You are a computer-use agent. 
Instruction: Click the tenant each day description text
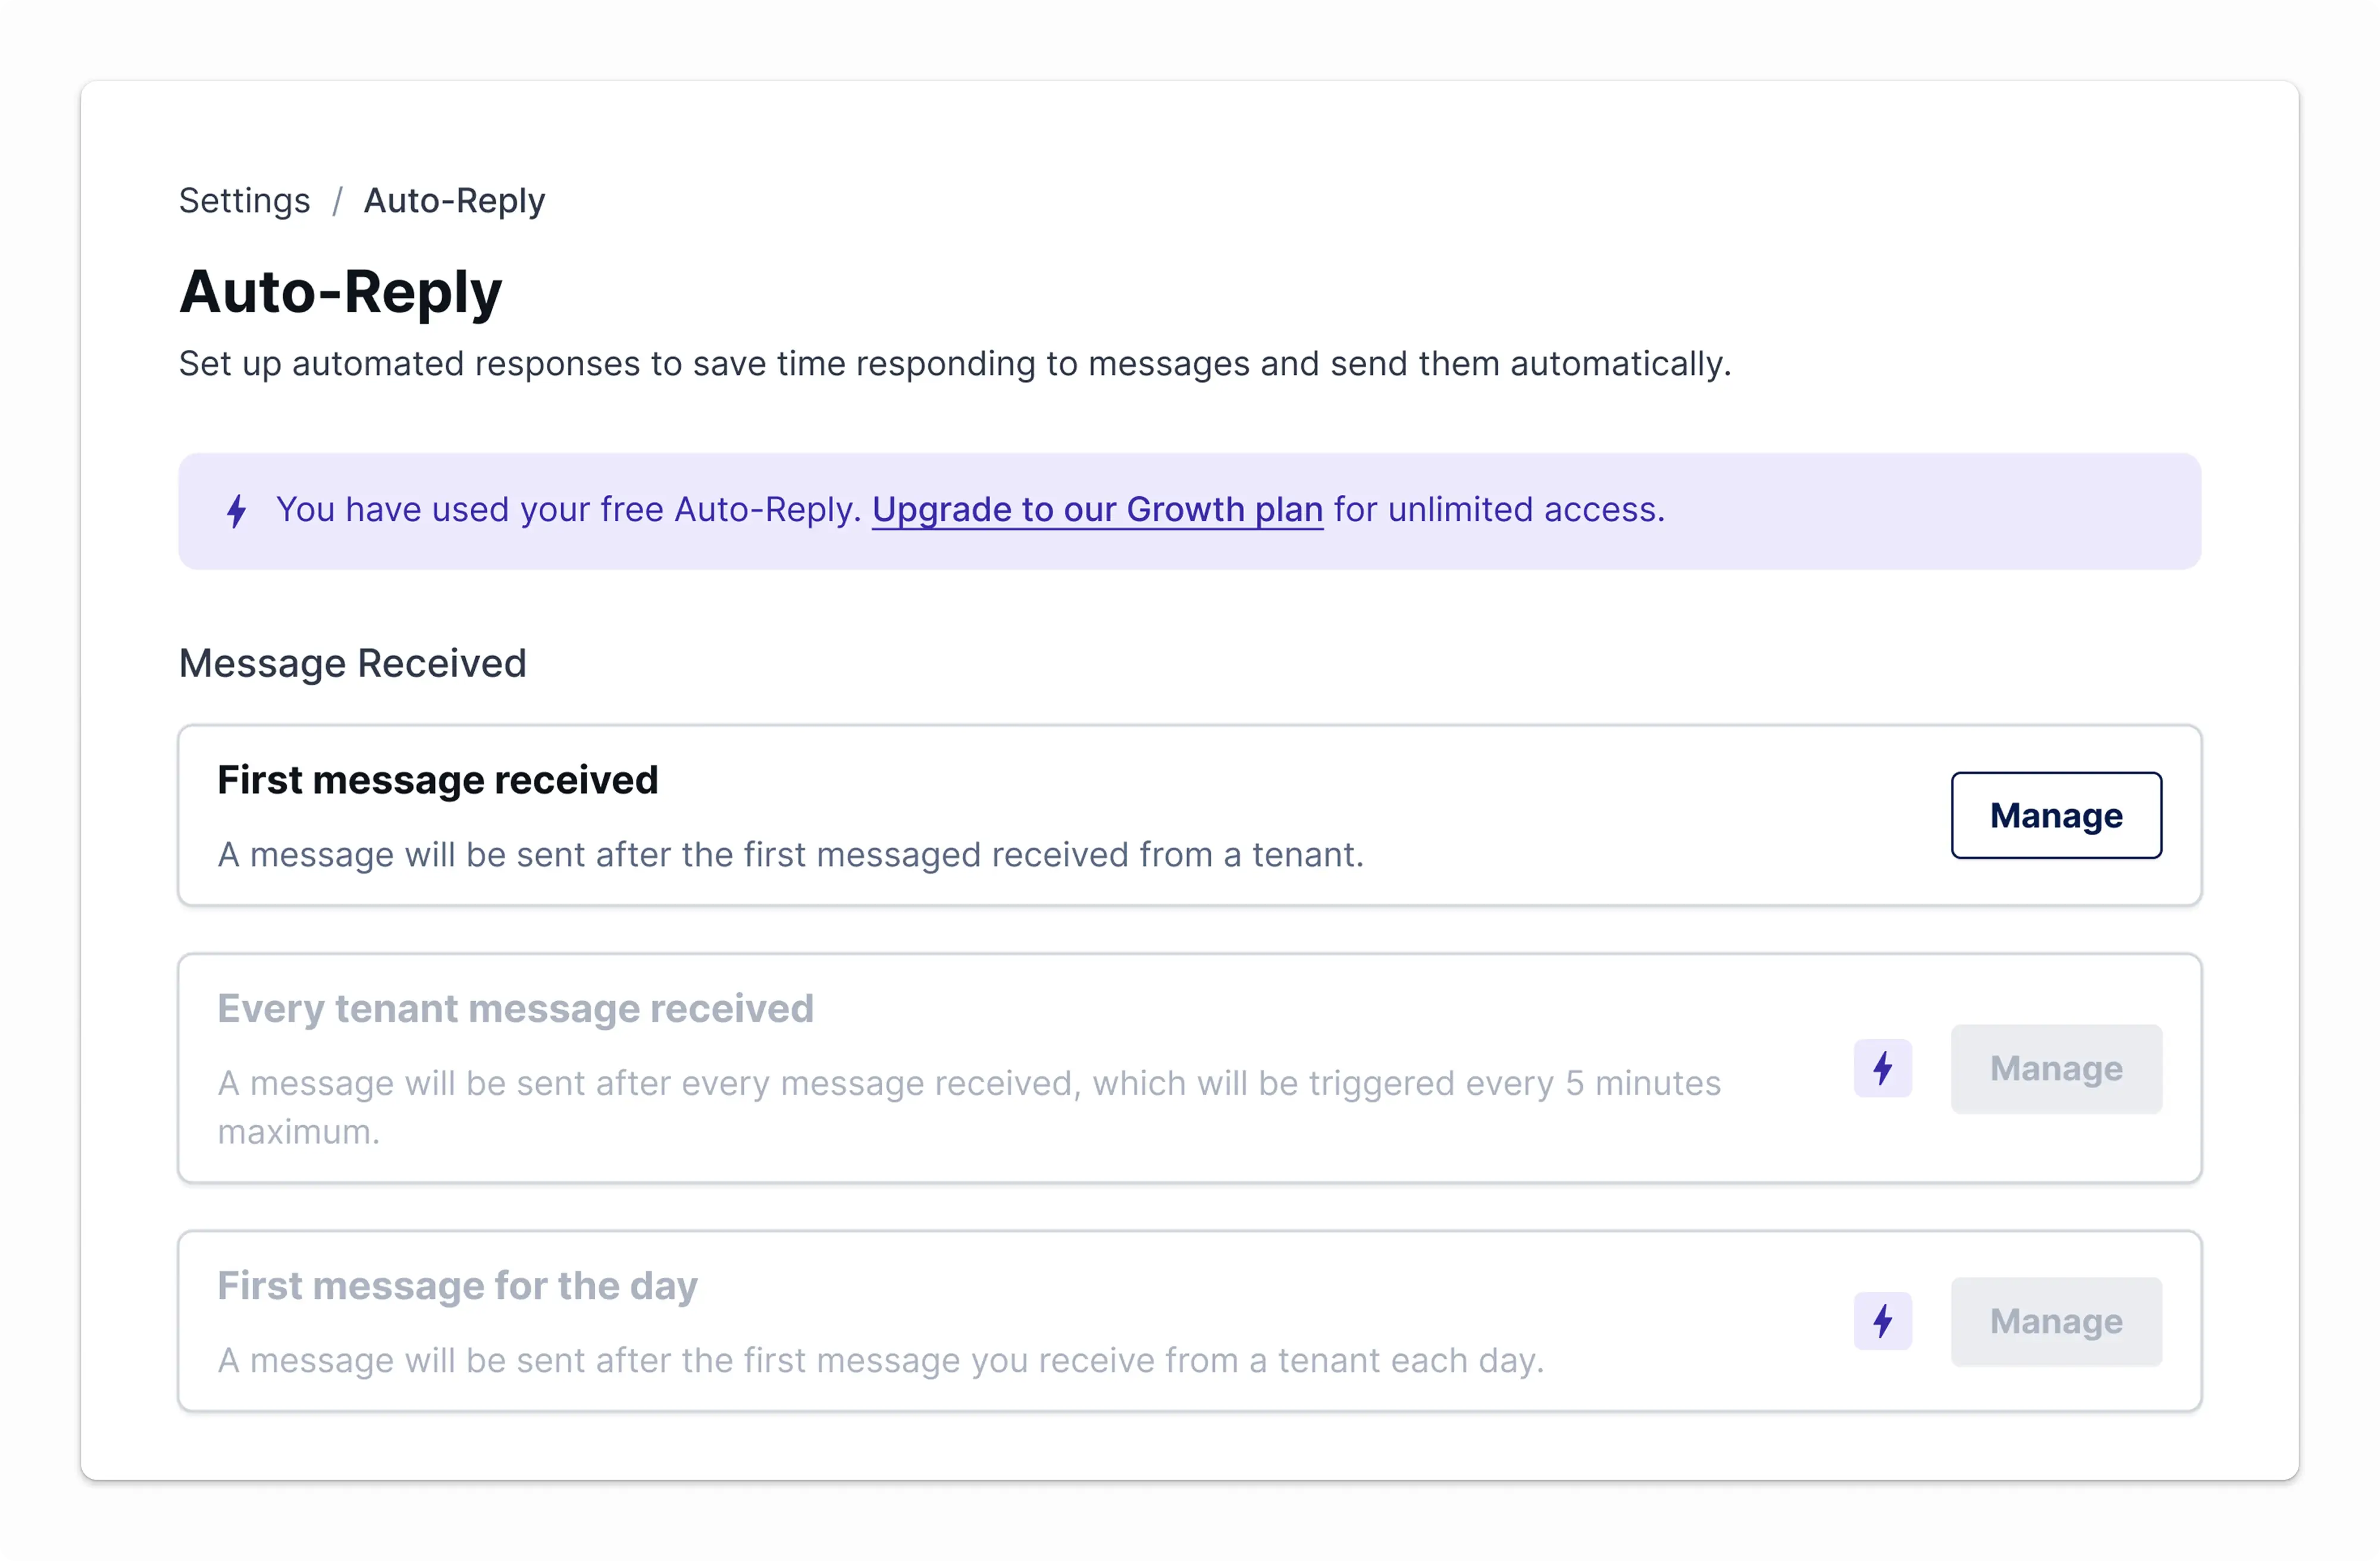tap(880, 1360)
